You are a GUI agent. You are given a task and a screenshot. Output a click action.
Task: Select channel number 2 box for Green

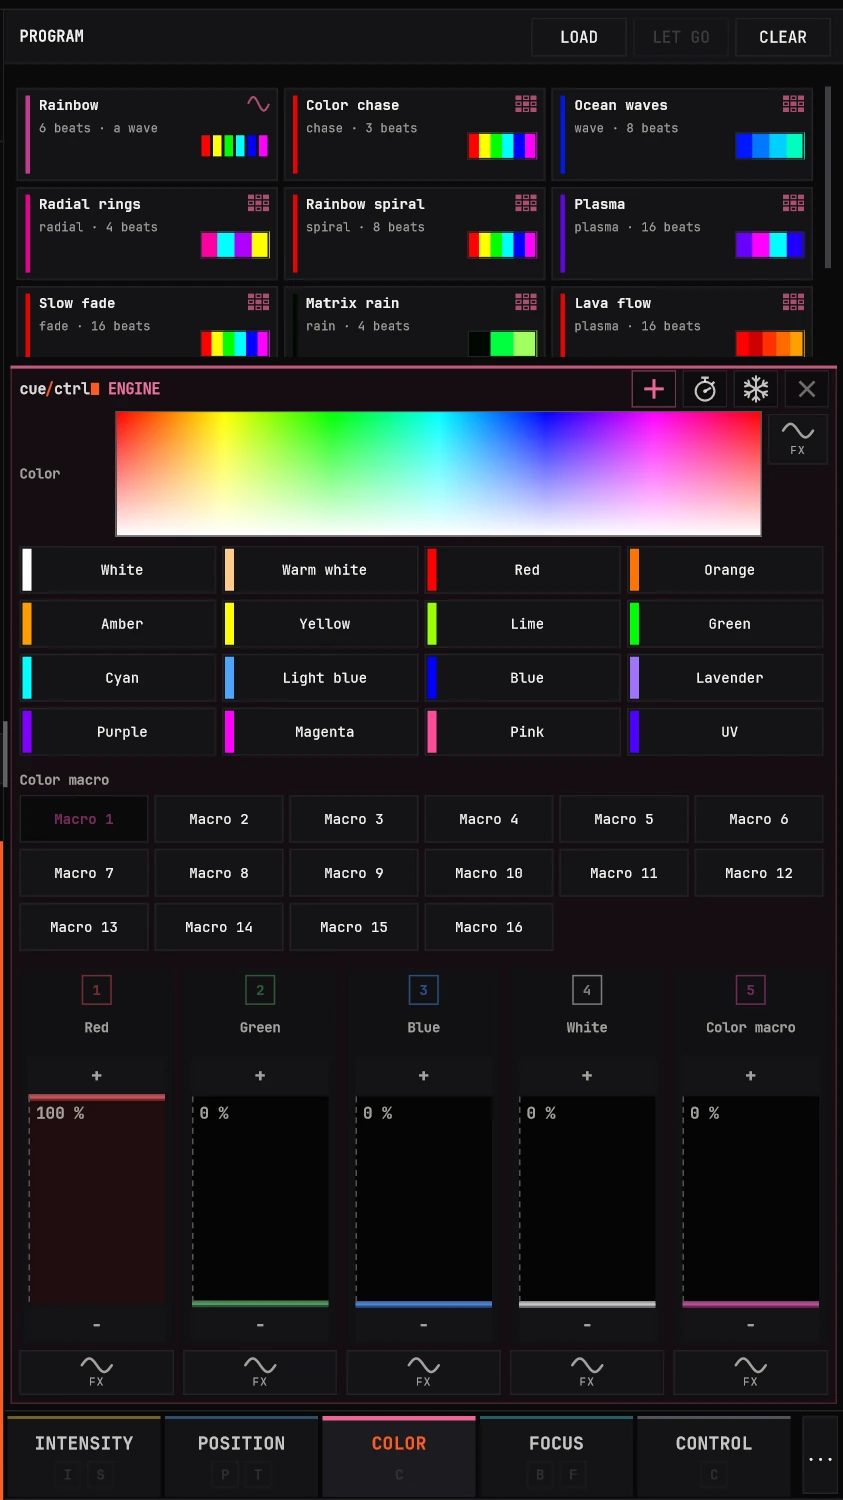coord(260,990)
